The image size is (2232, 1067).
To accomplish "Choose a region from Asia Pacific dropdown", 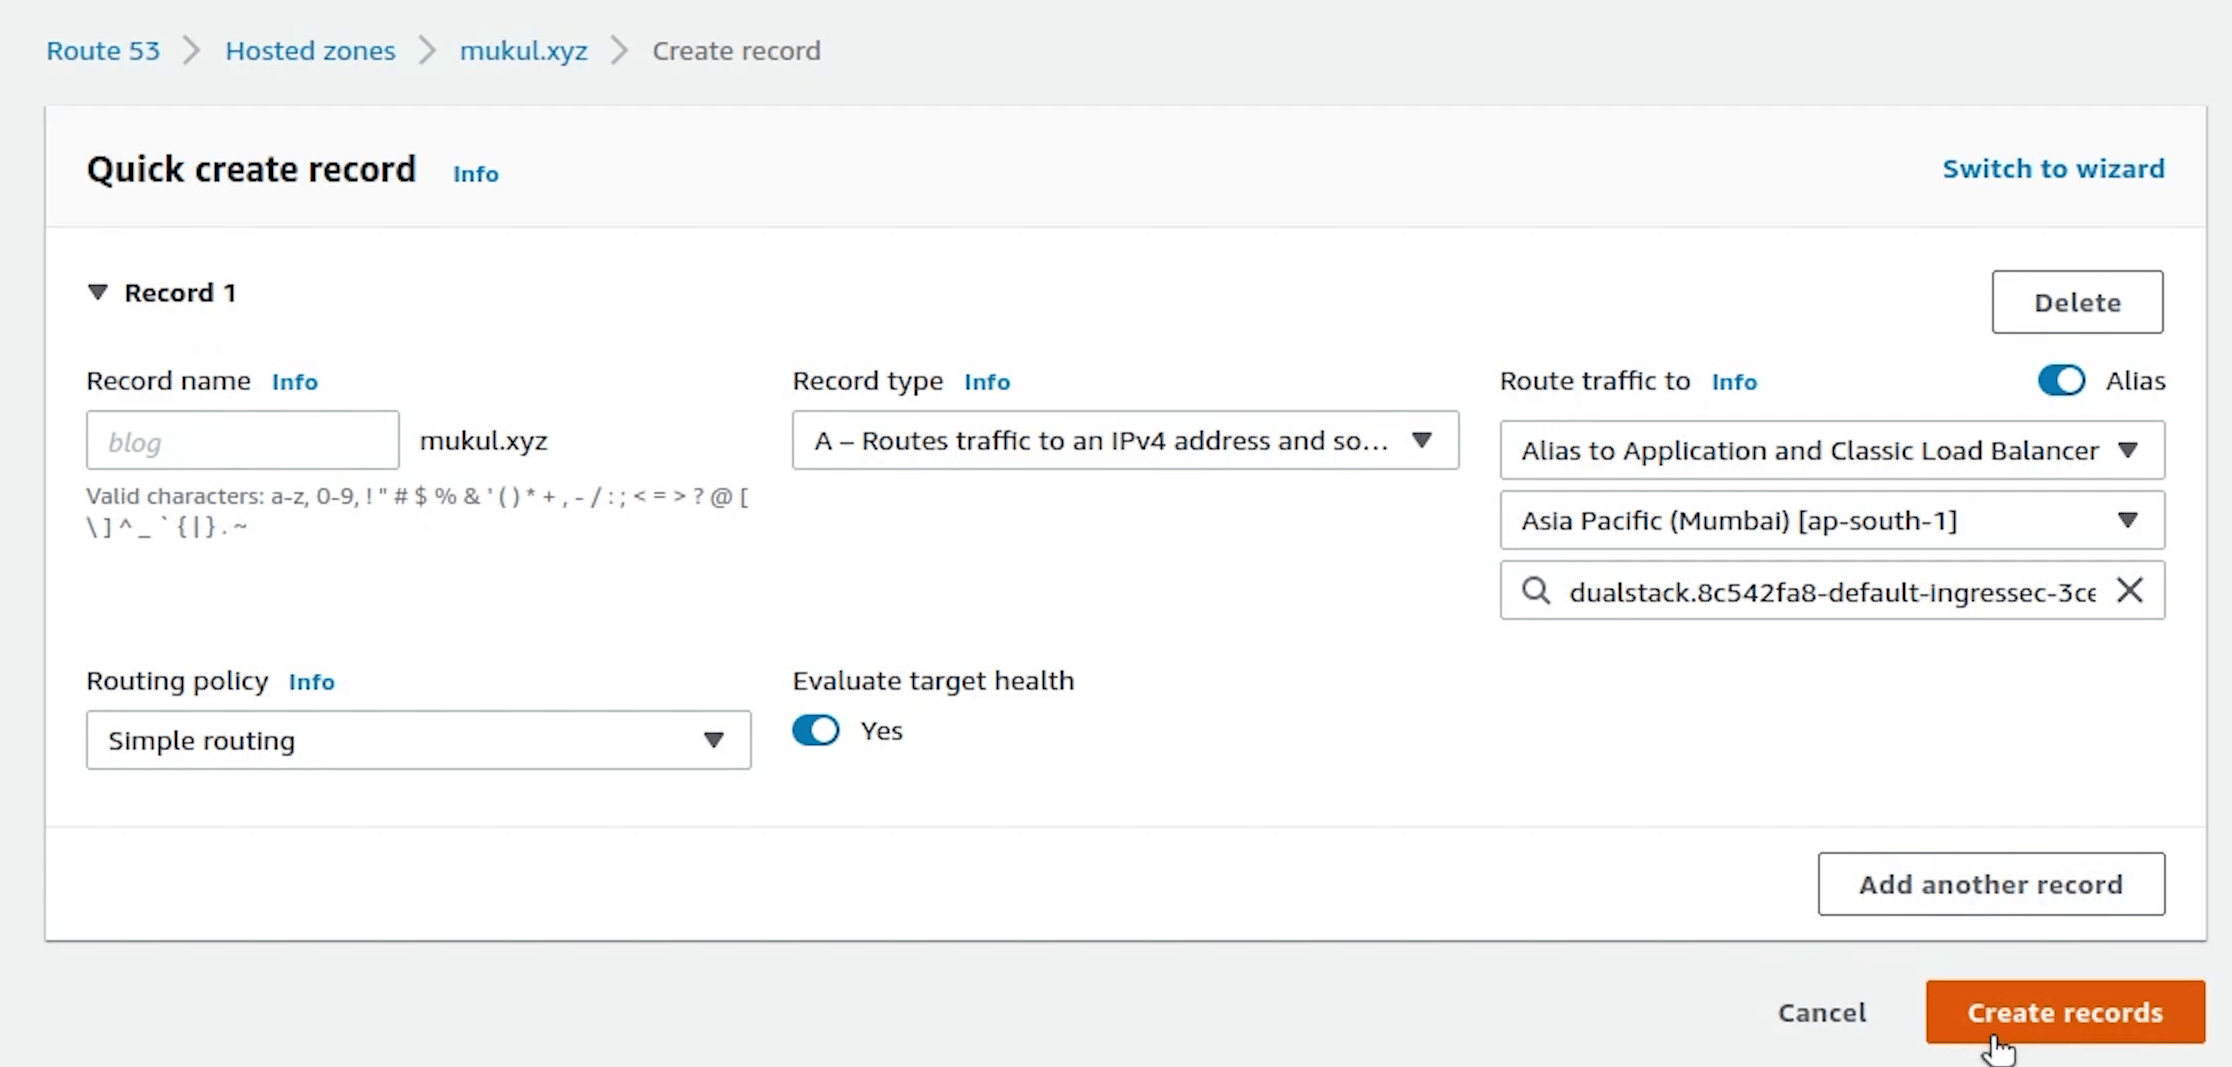I will (x=1831, y=520).
